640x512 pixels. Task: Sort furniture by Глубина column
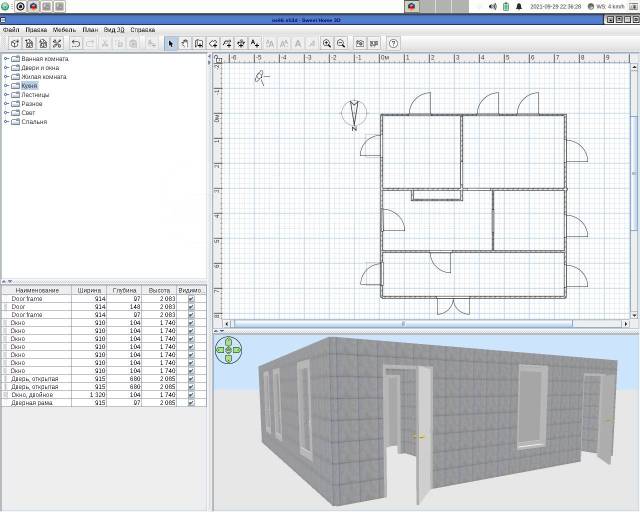click(124, 290)
